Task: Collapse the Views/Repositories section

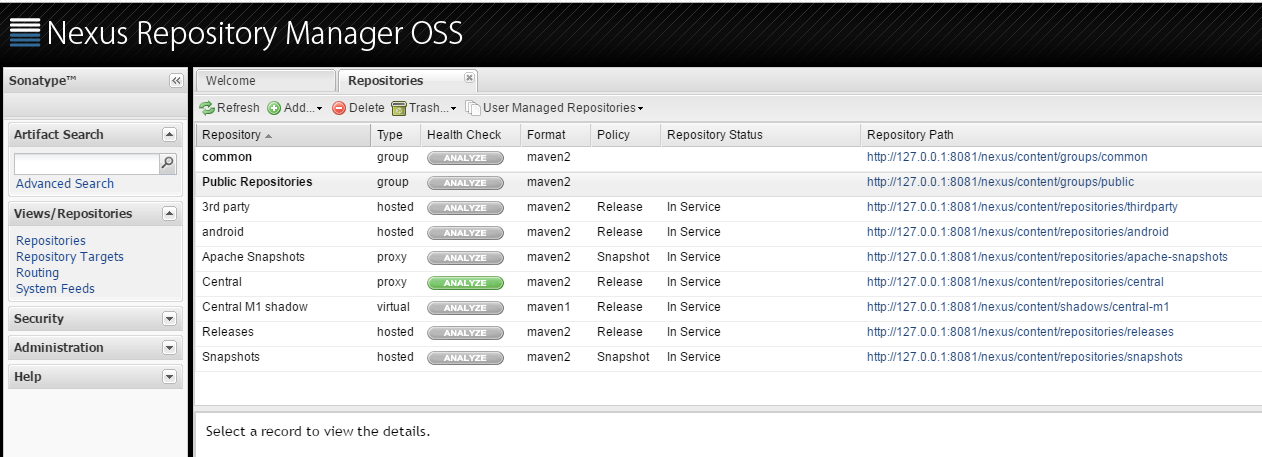Action: [x=169, y=213]
